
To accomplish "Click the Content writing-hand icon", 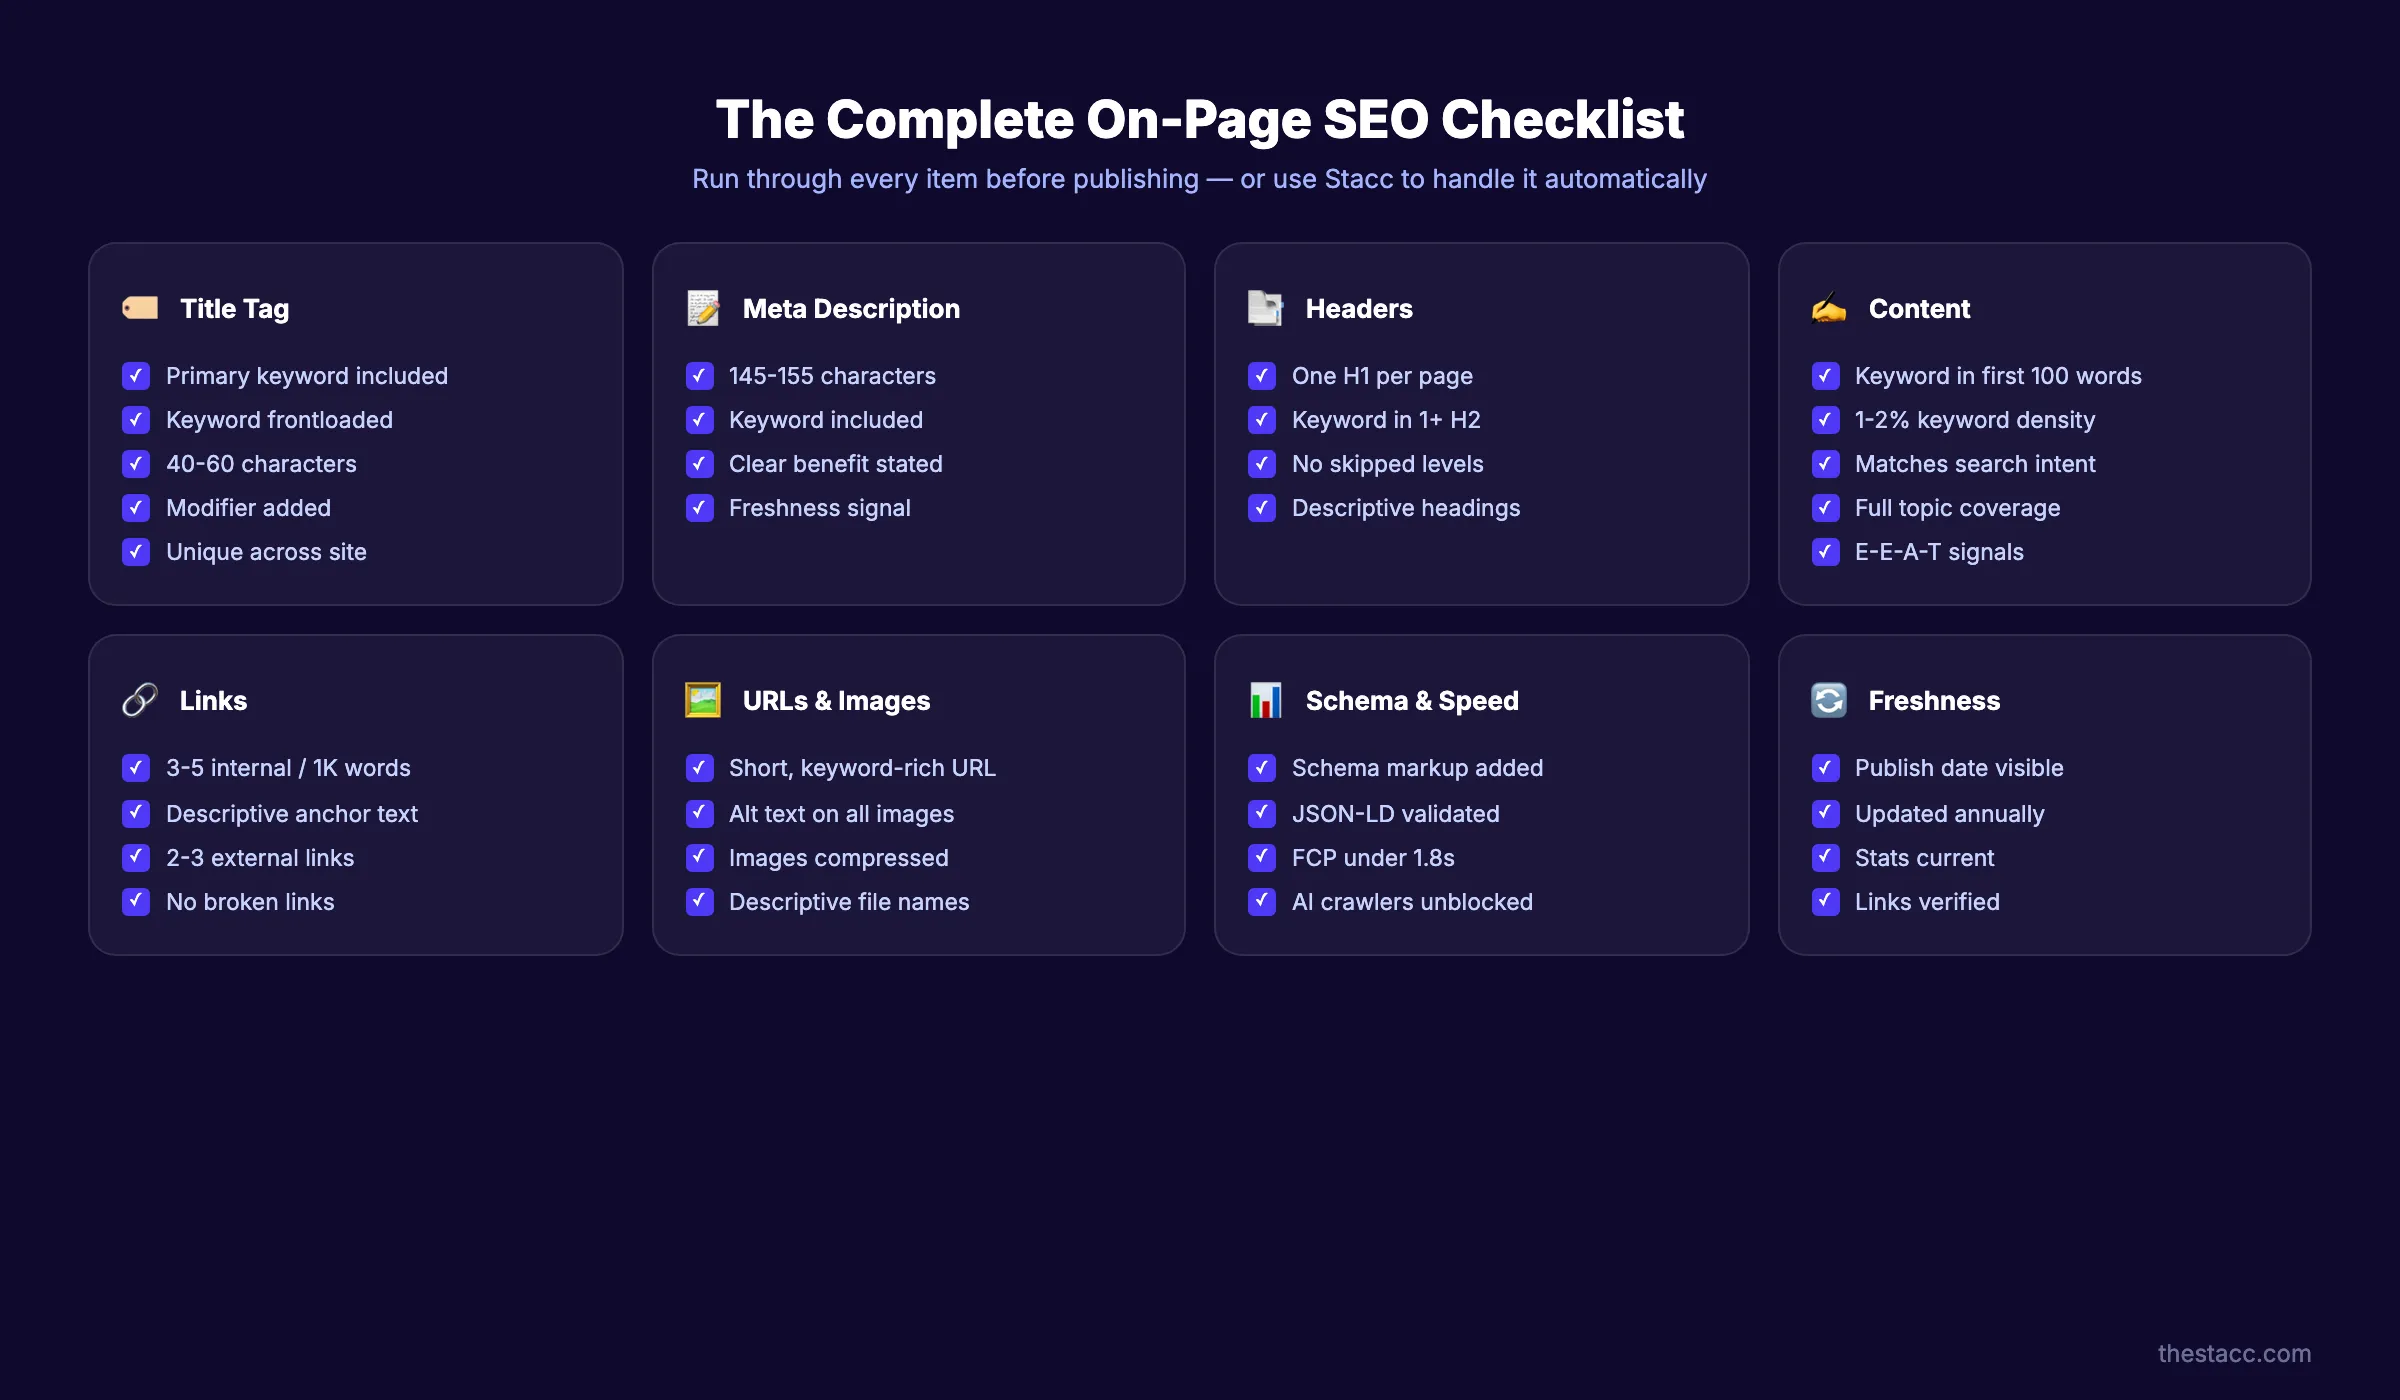I will tap(1829, 308).
